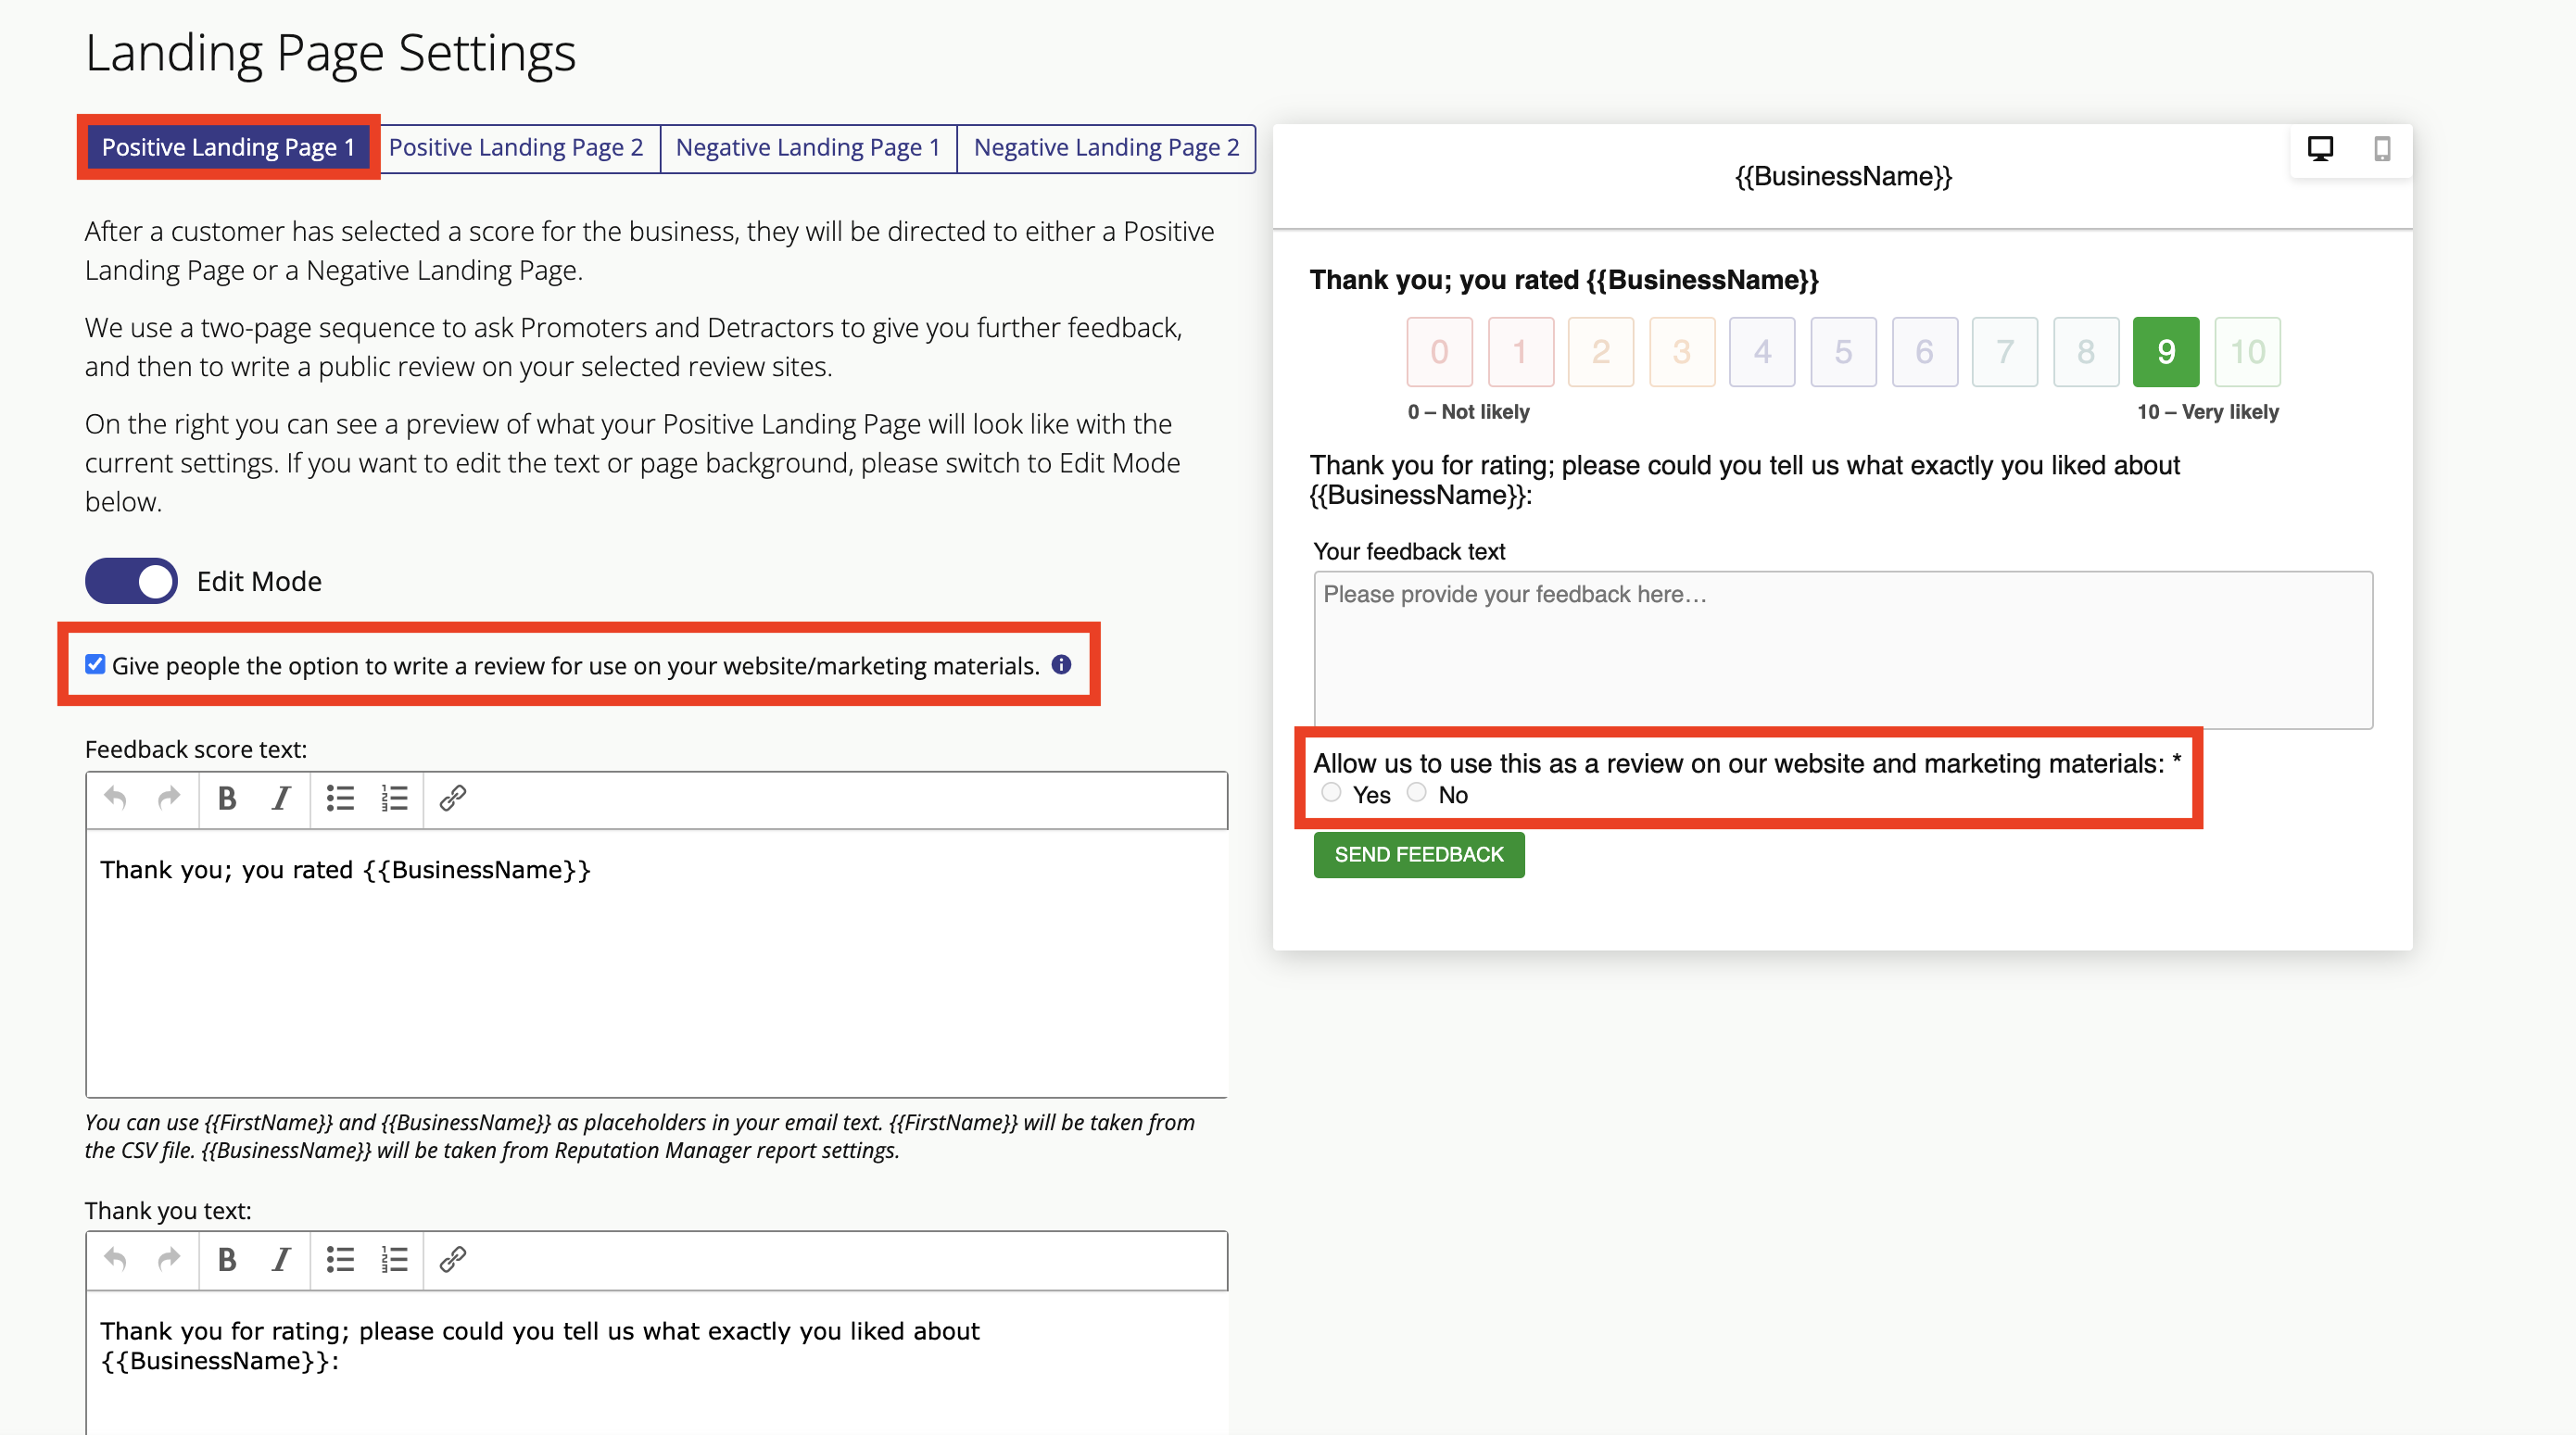Screen dimensions: 2576x1435
Task: Click the '10 – Very likely' label
Action: (x=2208, y=412)
